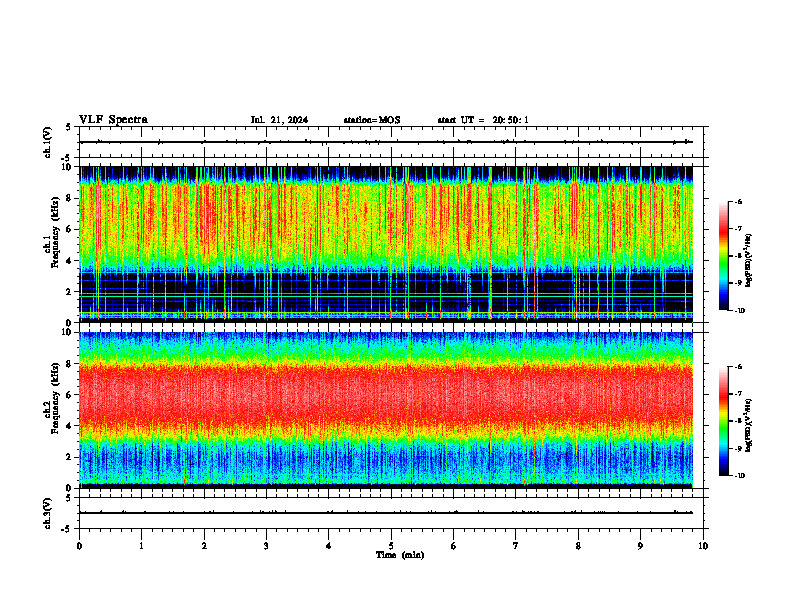Click the "VLF Spectra" plot title

pyautogui.click(x=113, y=120)
